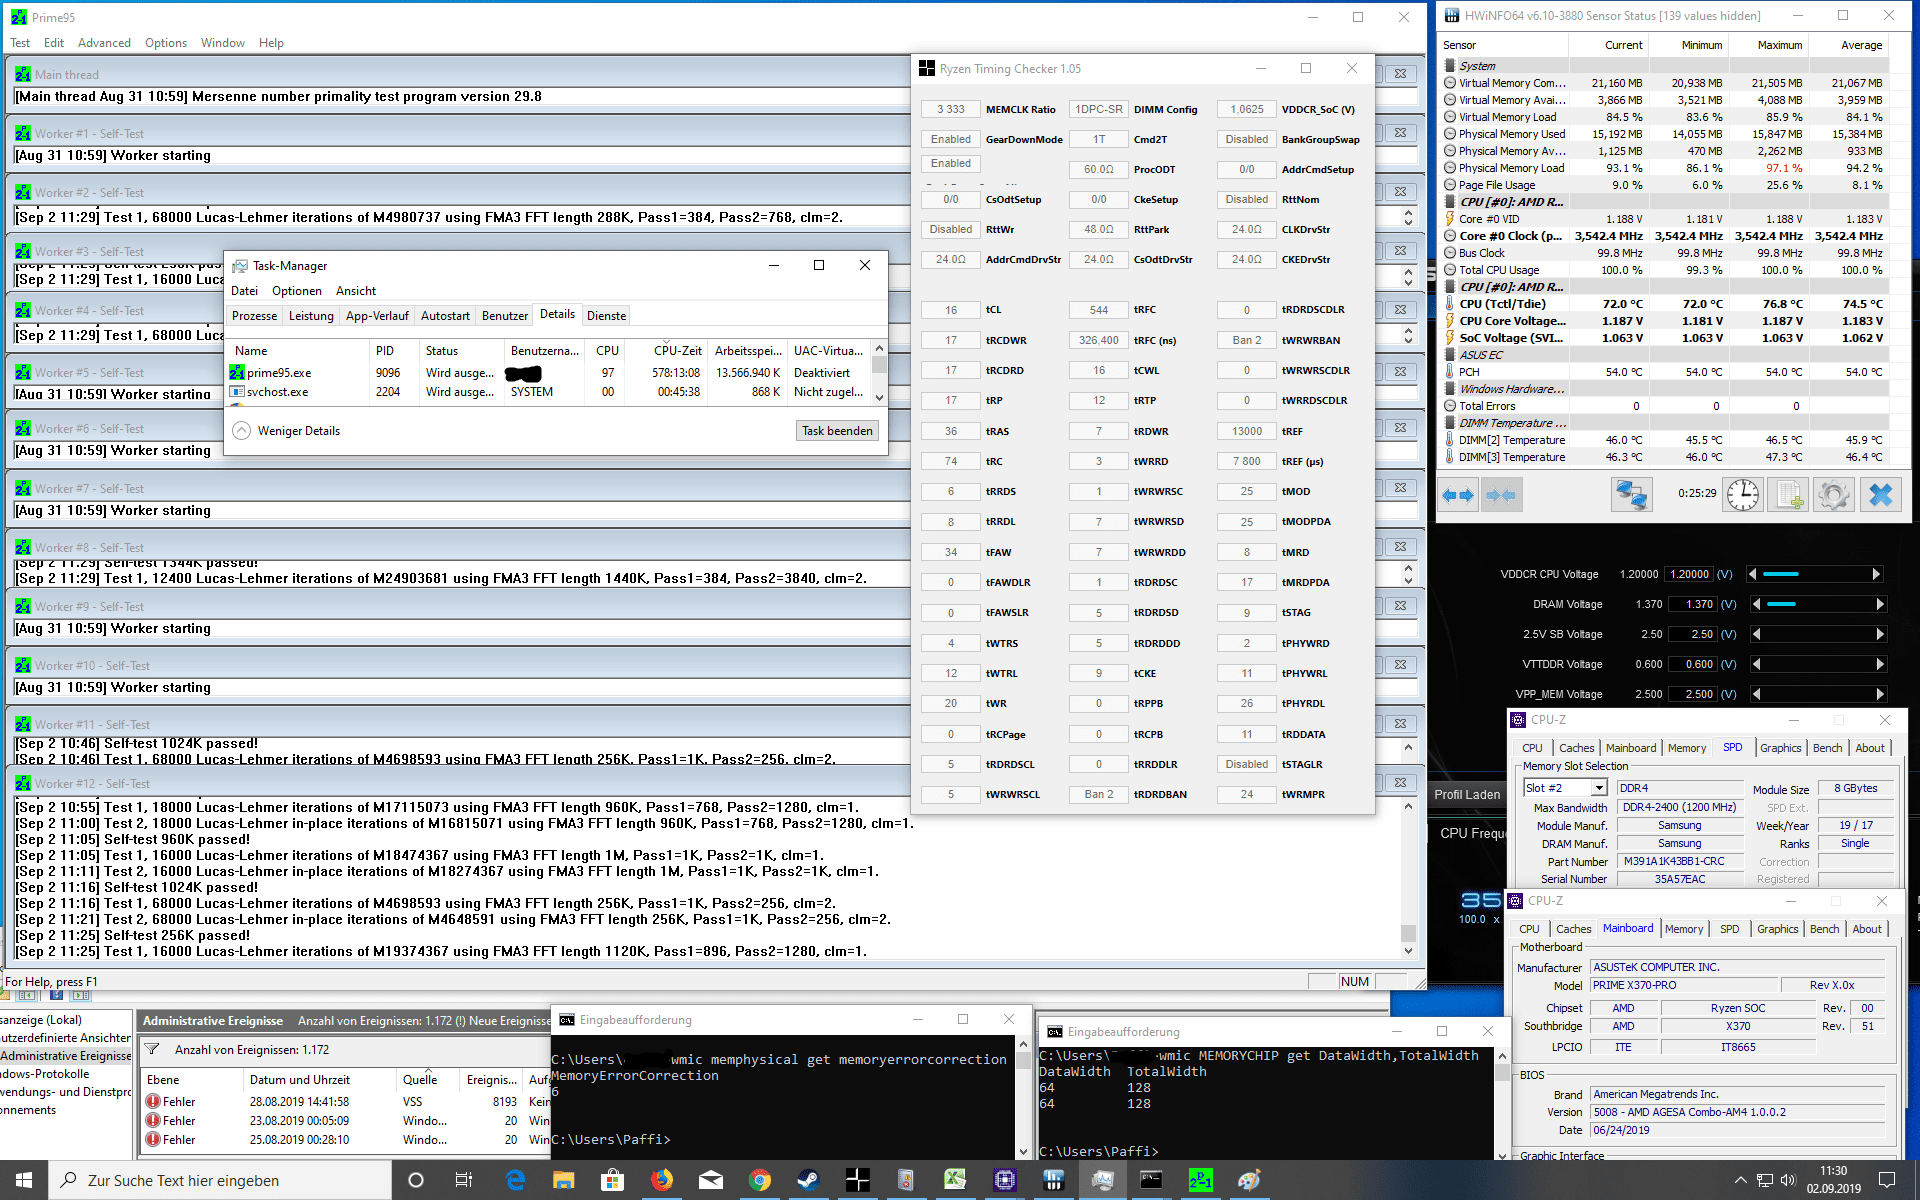The image size is (1920, 1200).
Task: Click the VDDCR CPU Voltage slider bar
Action: click(x=1815, y=574)
